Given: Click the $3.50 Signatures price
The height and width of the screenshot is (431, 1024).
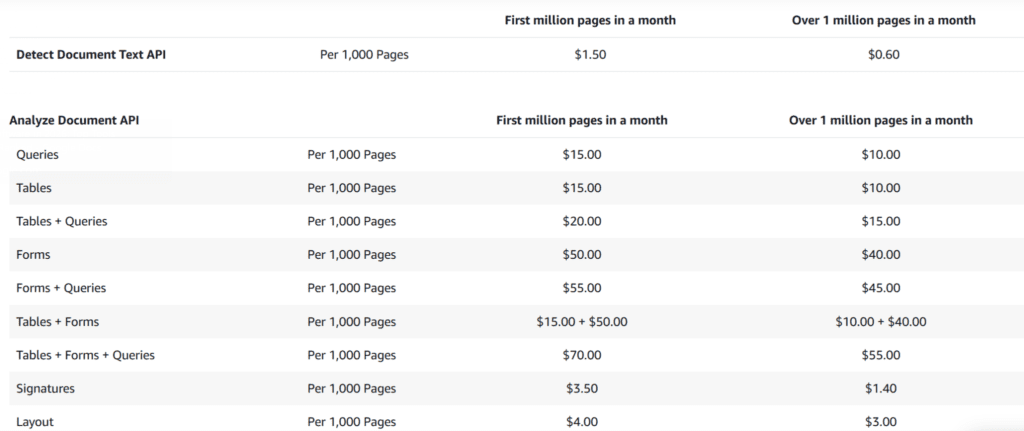Looking at the screenshot, I should point(582,388).
